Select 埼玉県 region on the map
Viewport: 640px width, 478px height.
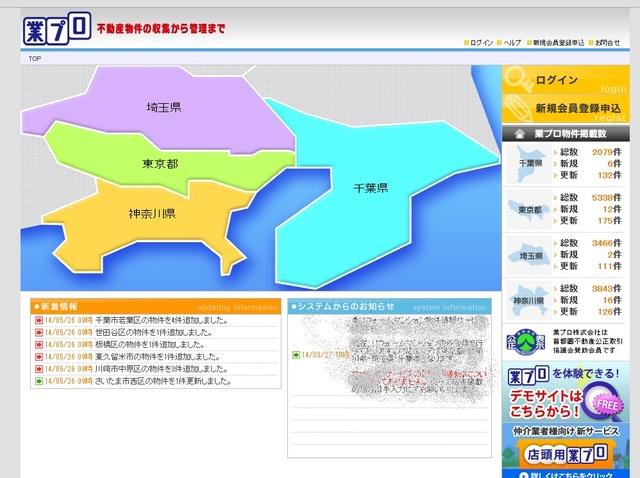(164, 107)
